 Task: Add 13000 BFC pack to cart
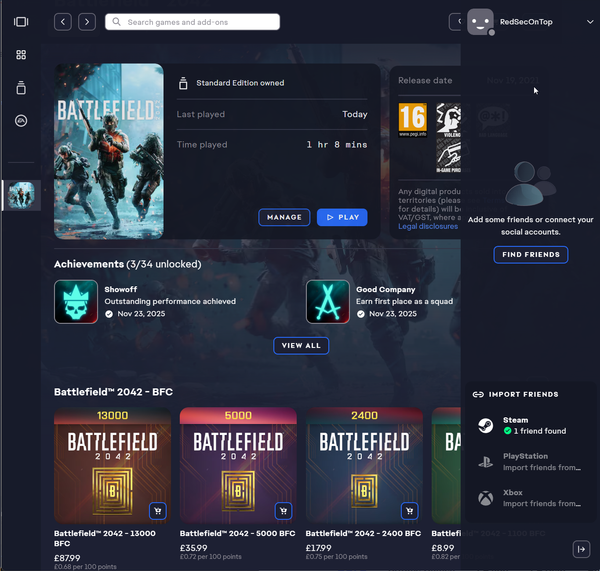pos(157,511)
